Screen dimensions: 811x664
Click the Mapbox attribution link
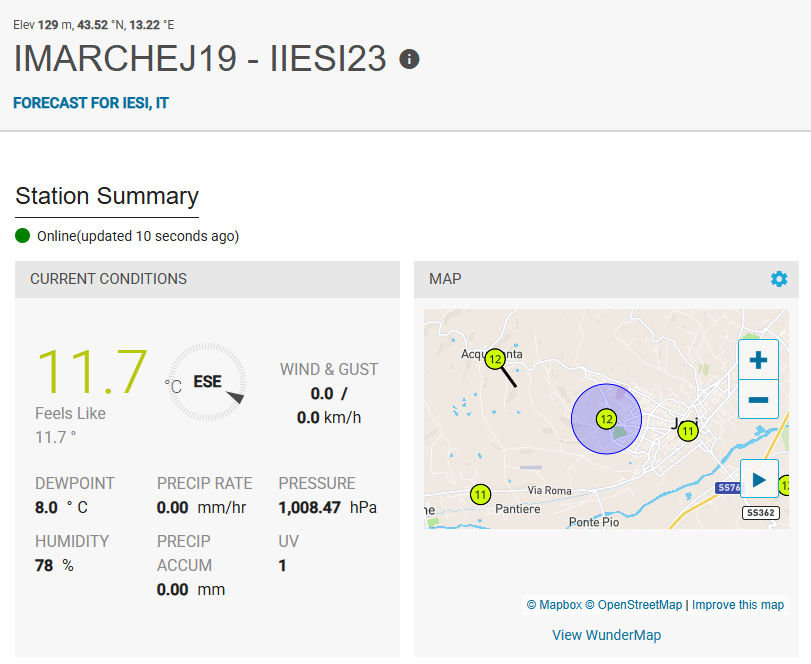coord(553,605)
